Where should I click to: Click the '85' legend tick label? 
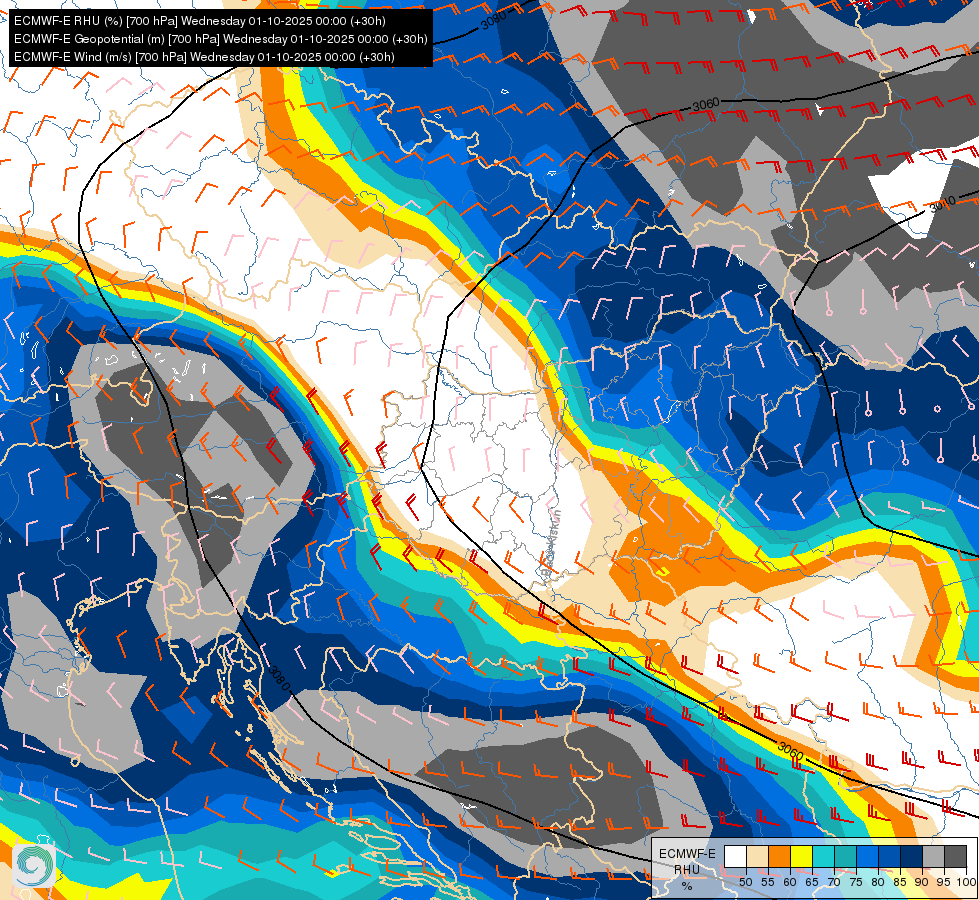tap(900, 882)
